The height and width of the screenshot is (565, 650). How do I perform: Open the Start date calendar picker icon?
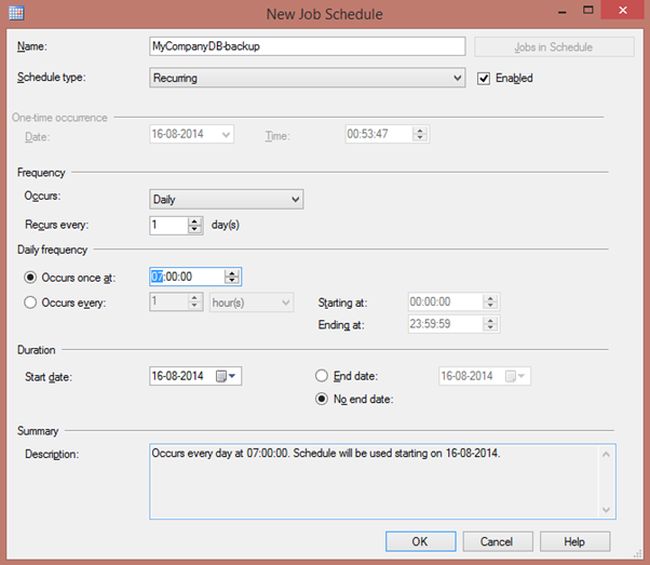221,376
